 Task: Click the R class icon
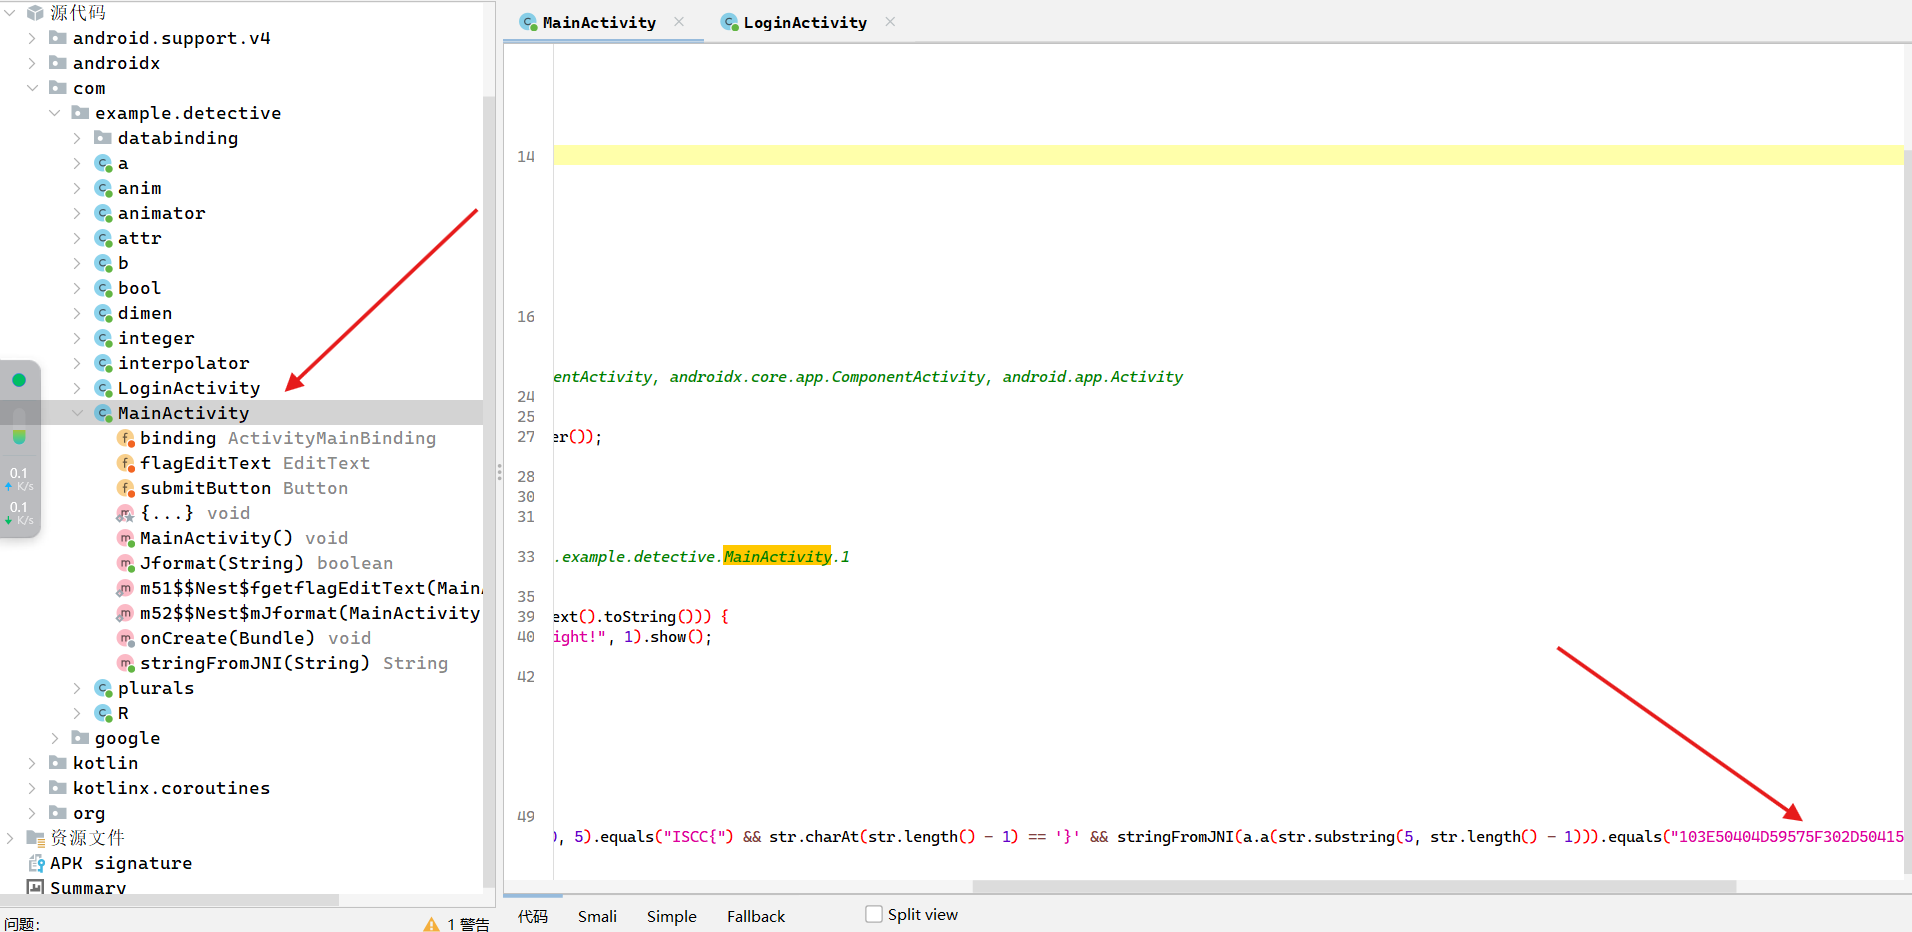103,713
